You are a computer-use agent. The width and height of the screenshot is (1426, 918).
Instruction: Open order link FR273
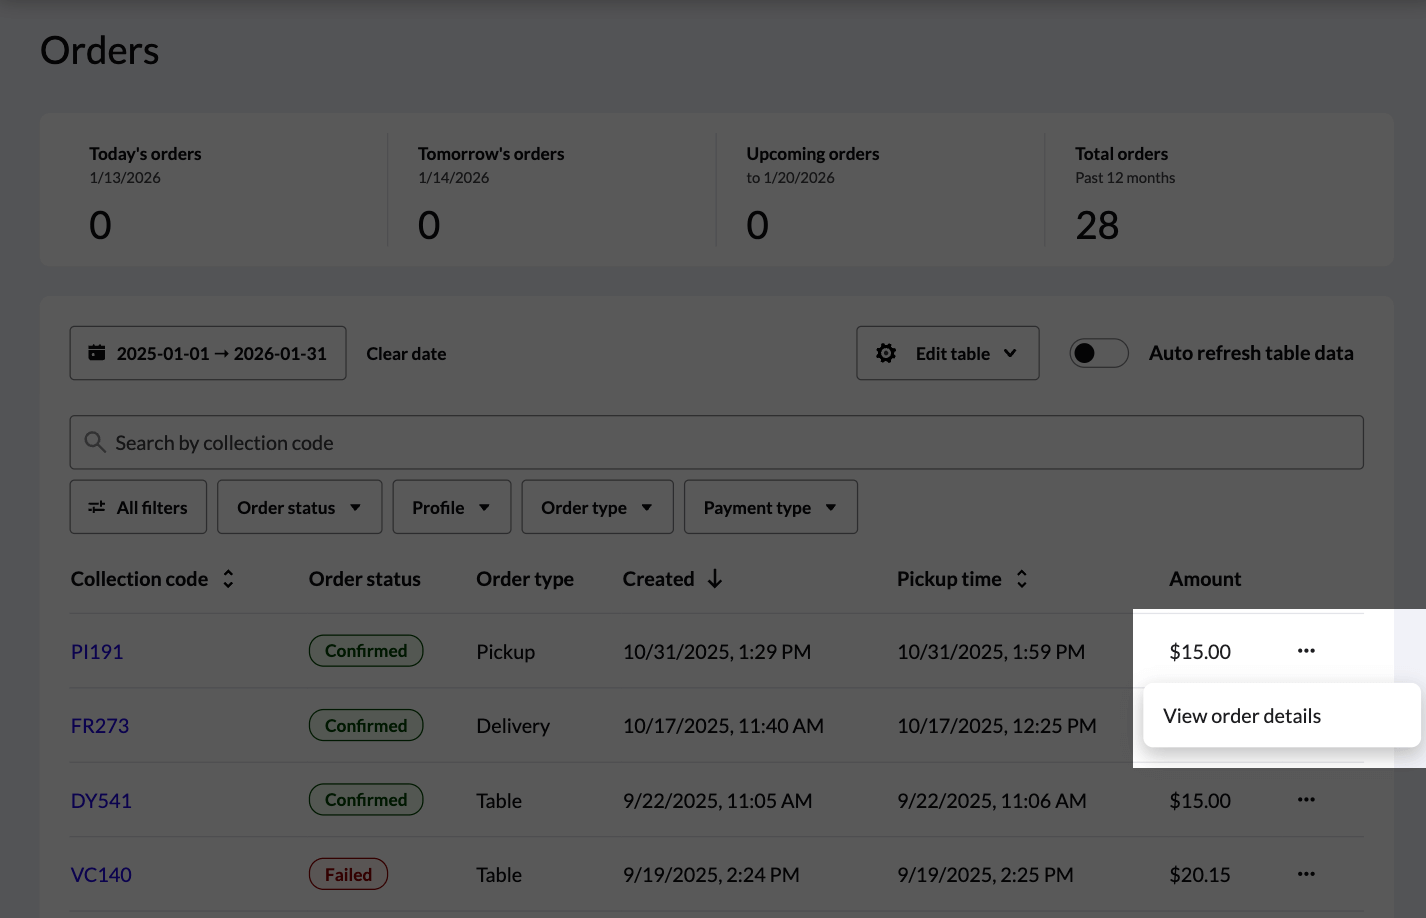click(x=100, y=726)
